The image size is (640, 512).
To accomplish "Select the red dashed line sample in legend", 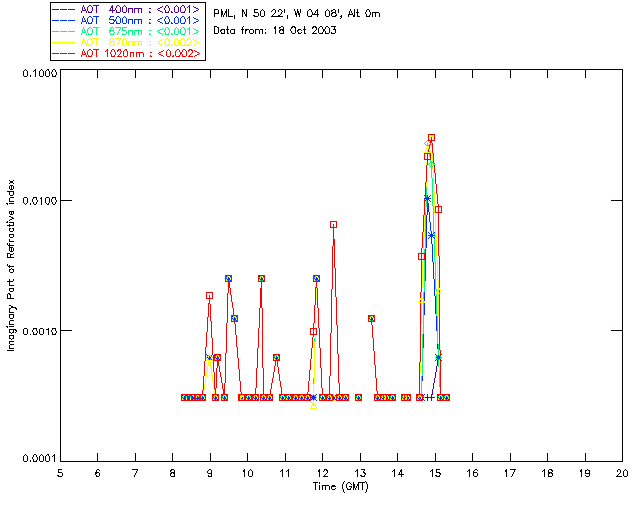I will point(64,54).
